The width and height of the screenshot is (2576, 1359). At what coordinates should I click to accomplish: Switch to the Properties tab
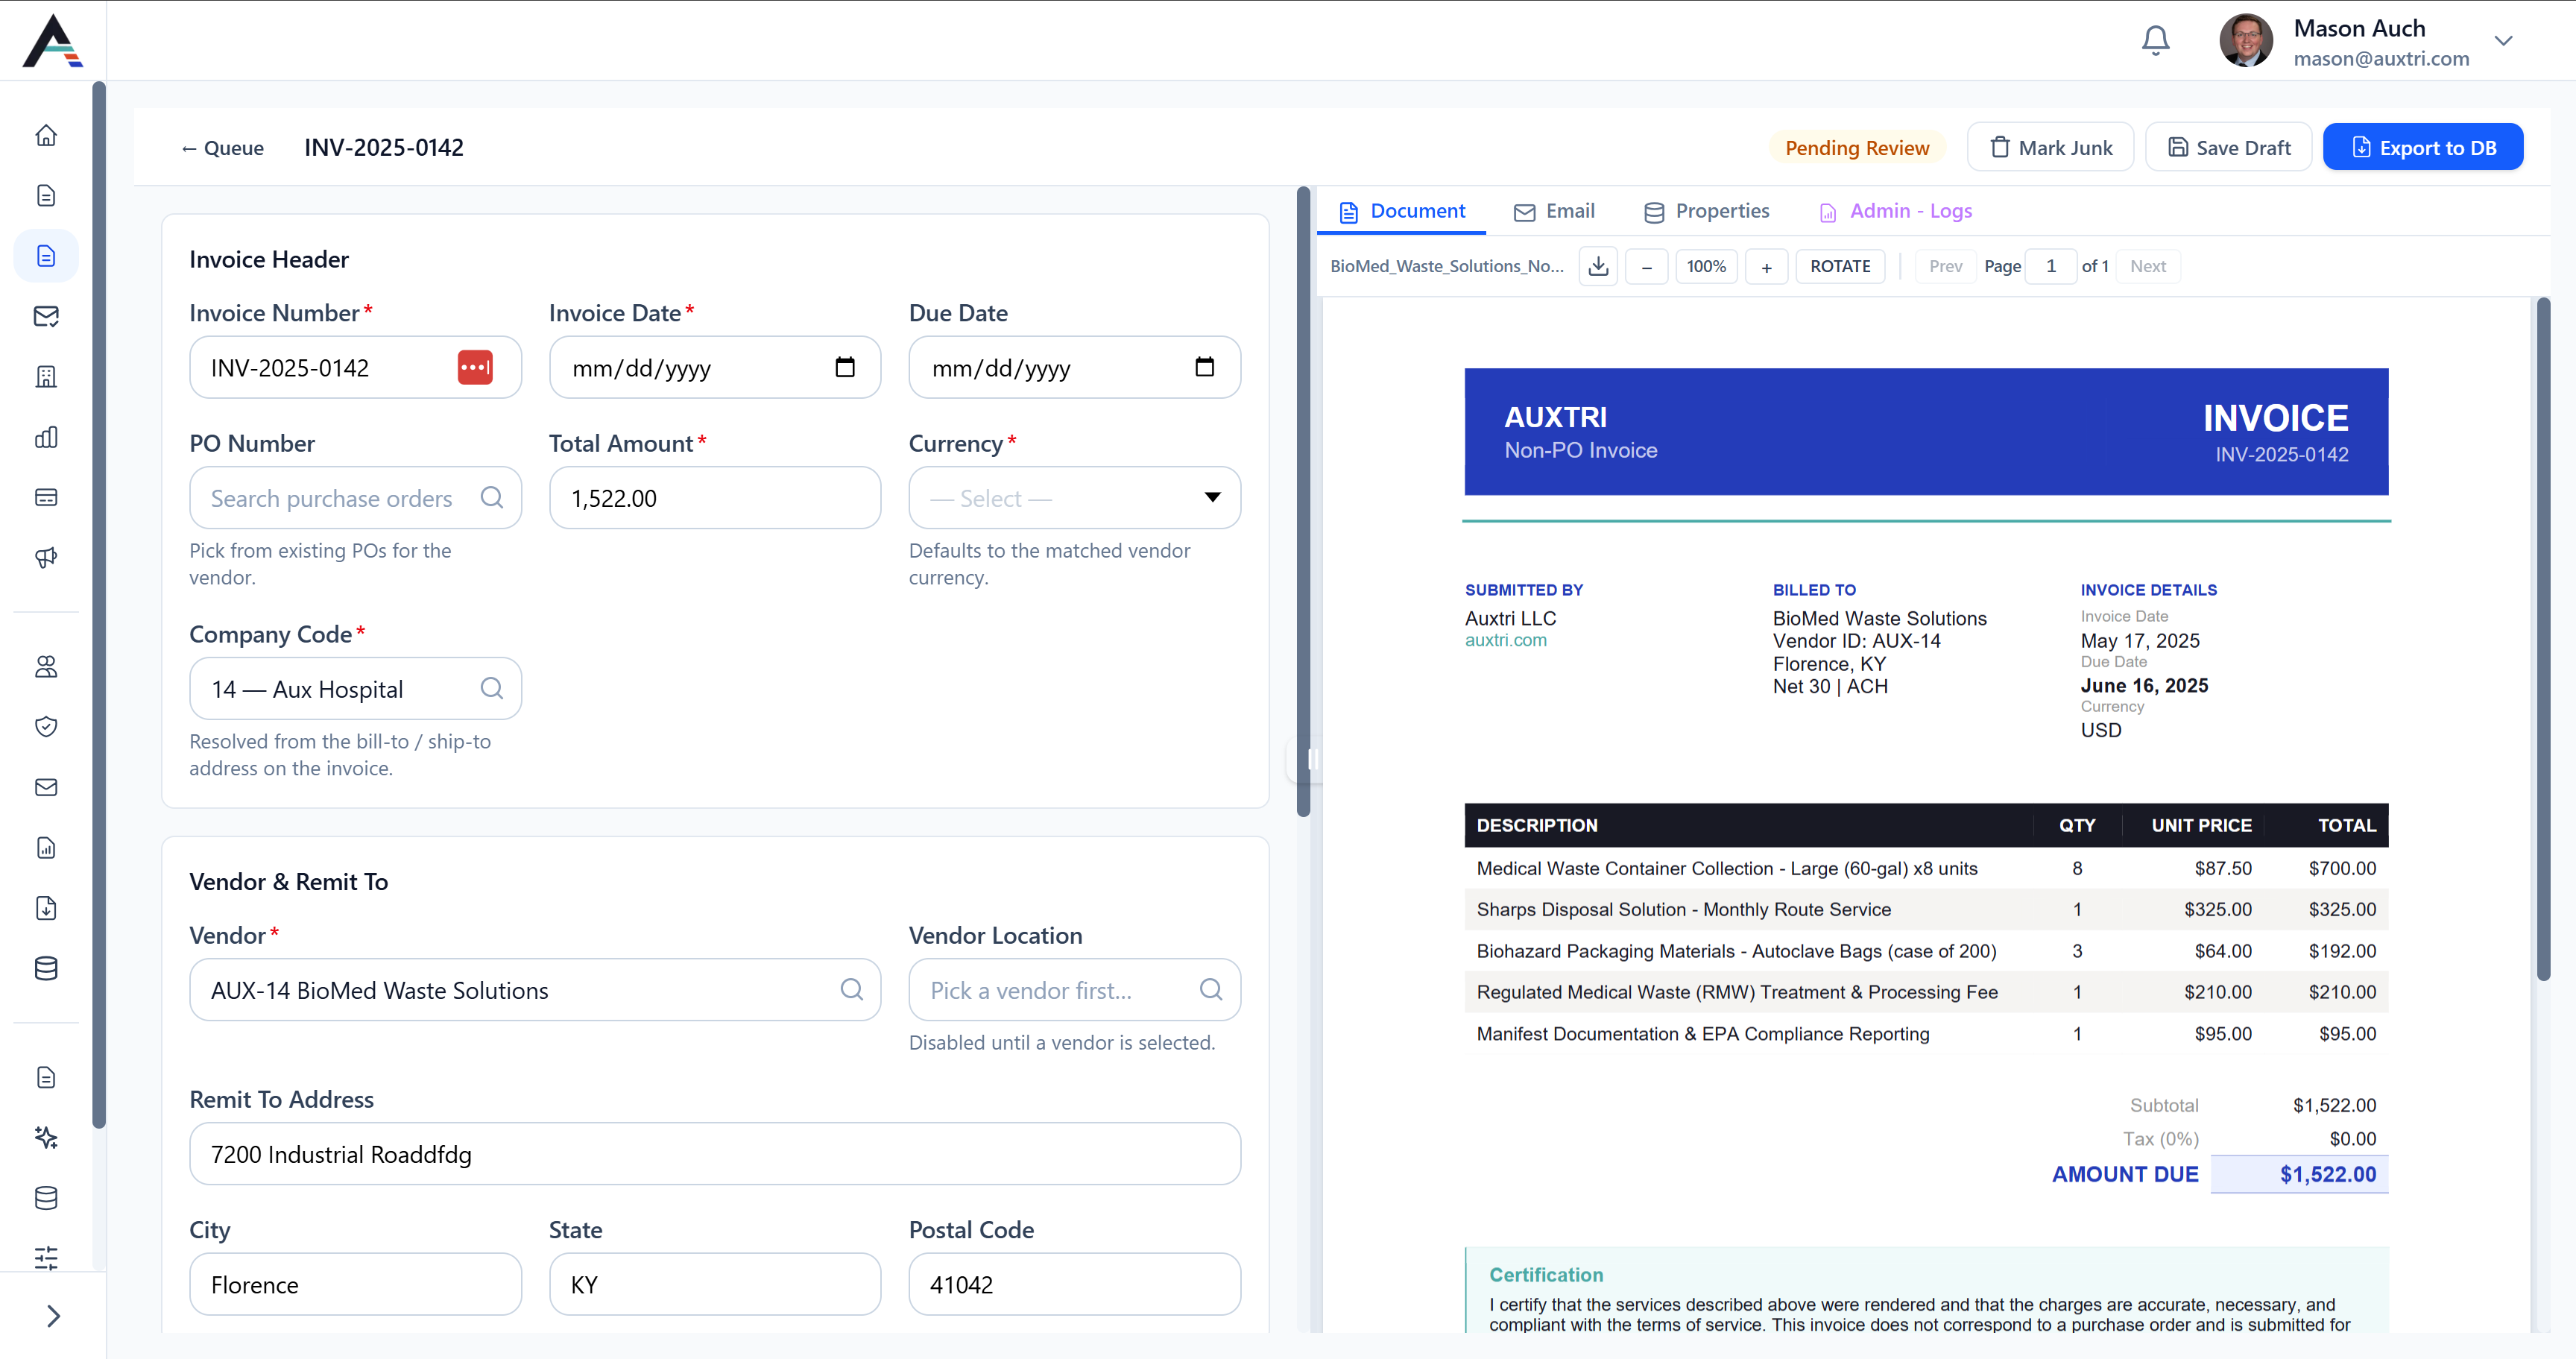(1706, 211)
